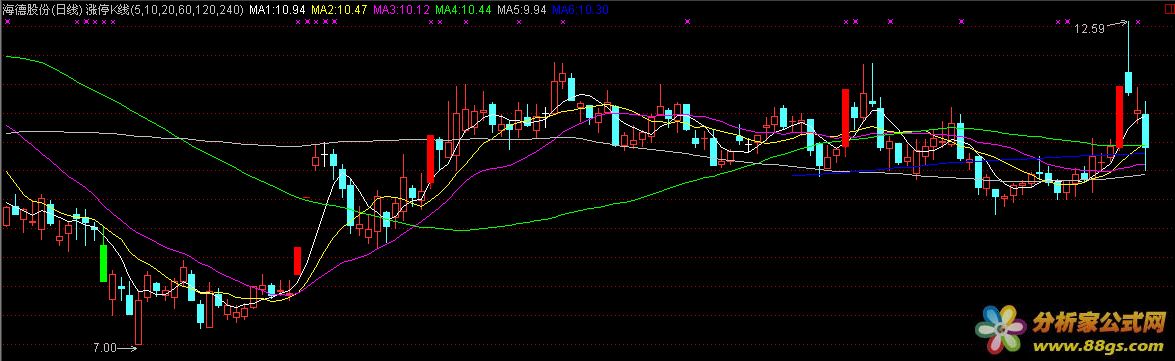Select the white MA1:10.94 label

coord(277,10)
